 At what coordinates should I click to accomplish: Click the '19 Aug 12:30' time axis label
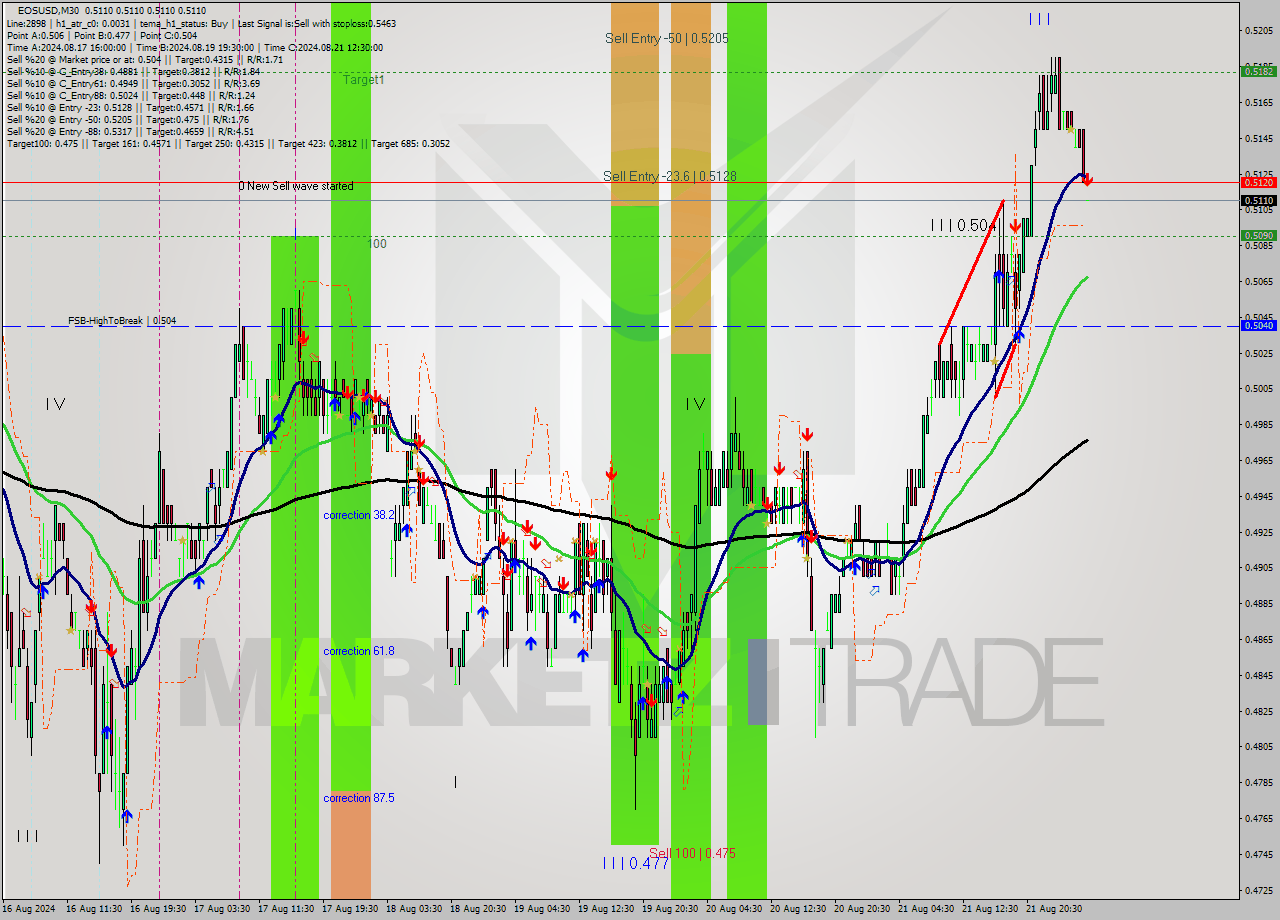pos(605,909)
